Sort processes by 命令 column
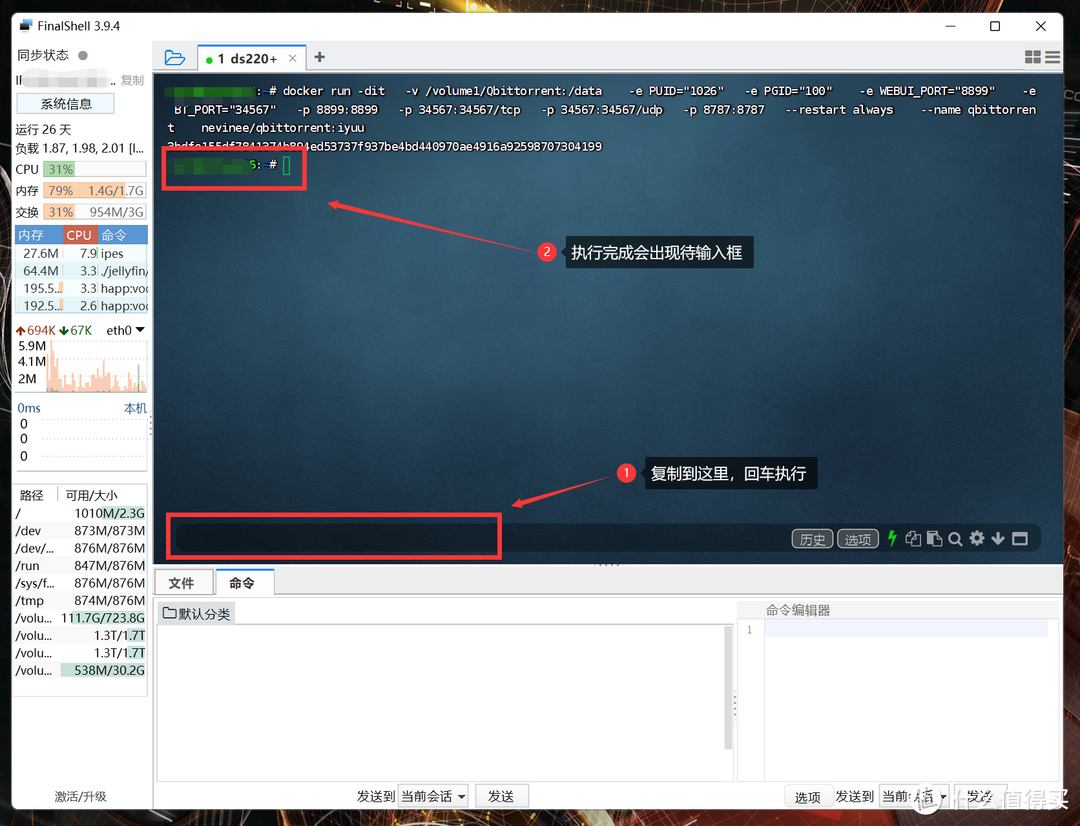 point(122,235)
